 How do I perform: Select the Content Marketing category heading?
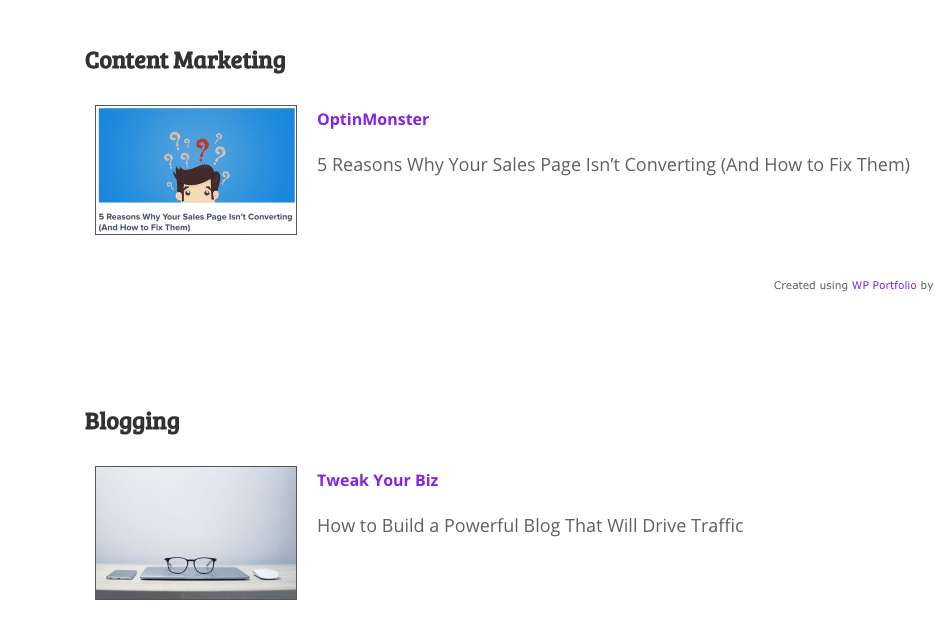pos(185,60)
